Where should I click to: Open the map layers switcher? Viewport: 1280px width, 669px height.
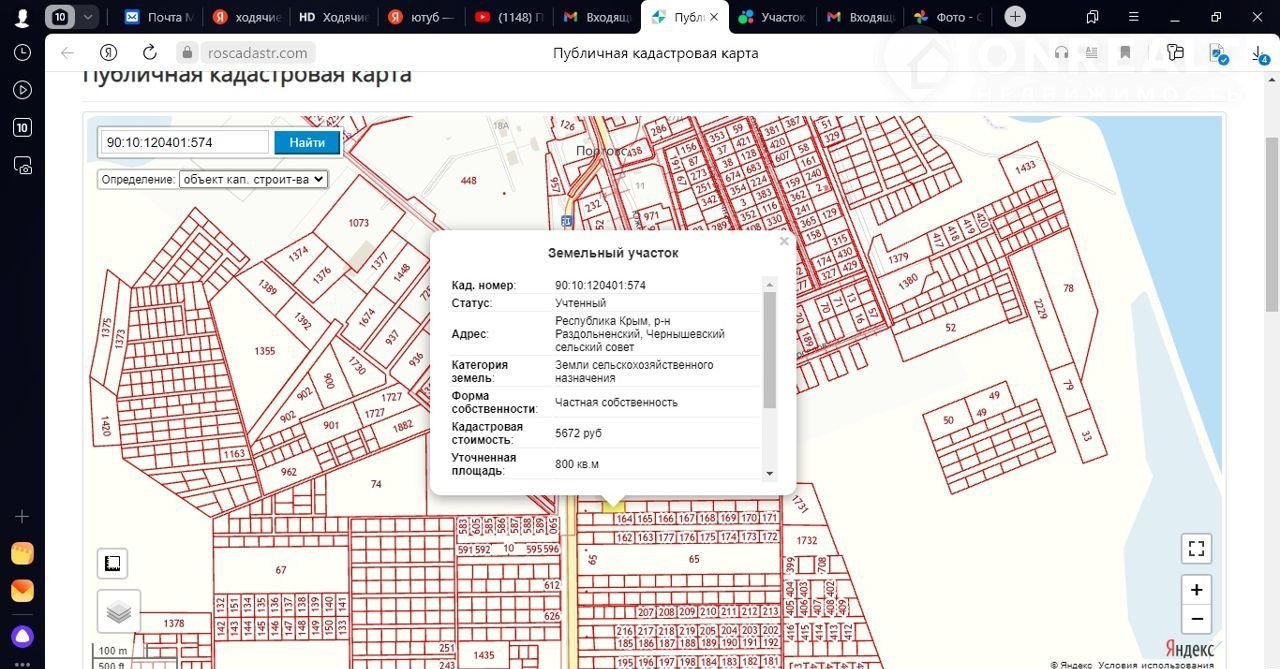click(x=119, y=611)
